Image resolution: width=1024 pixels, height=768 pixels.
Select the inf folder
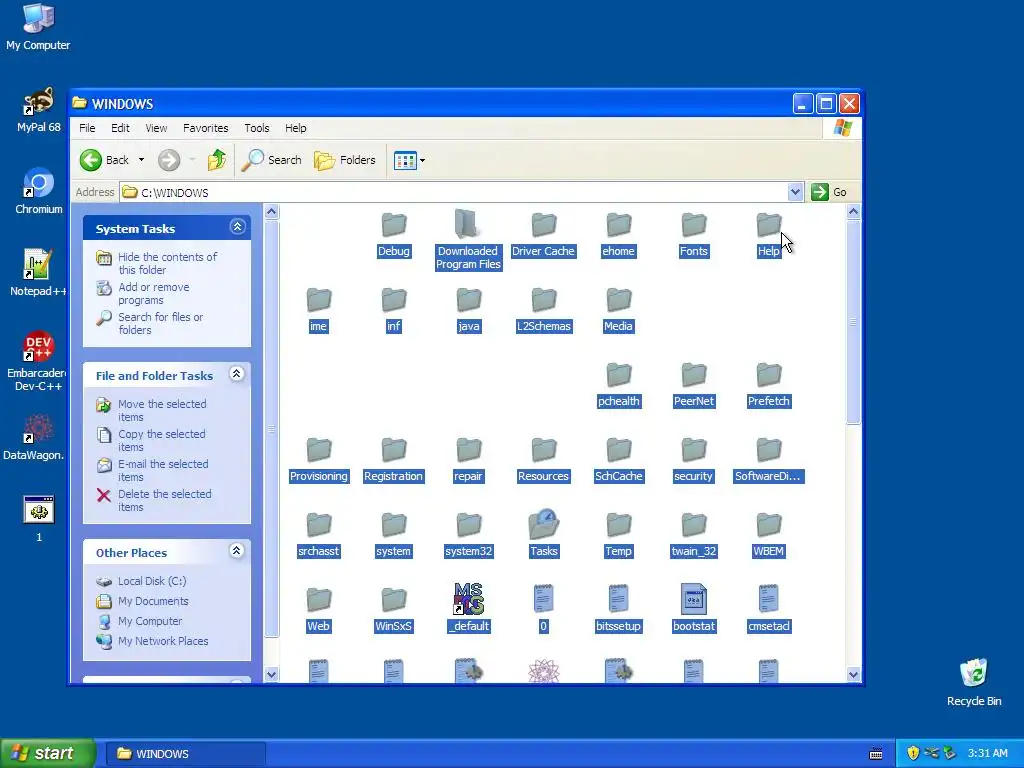(394, 311)
